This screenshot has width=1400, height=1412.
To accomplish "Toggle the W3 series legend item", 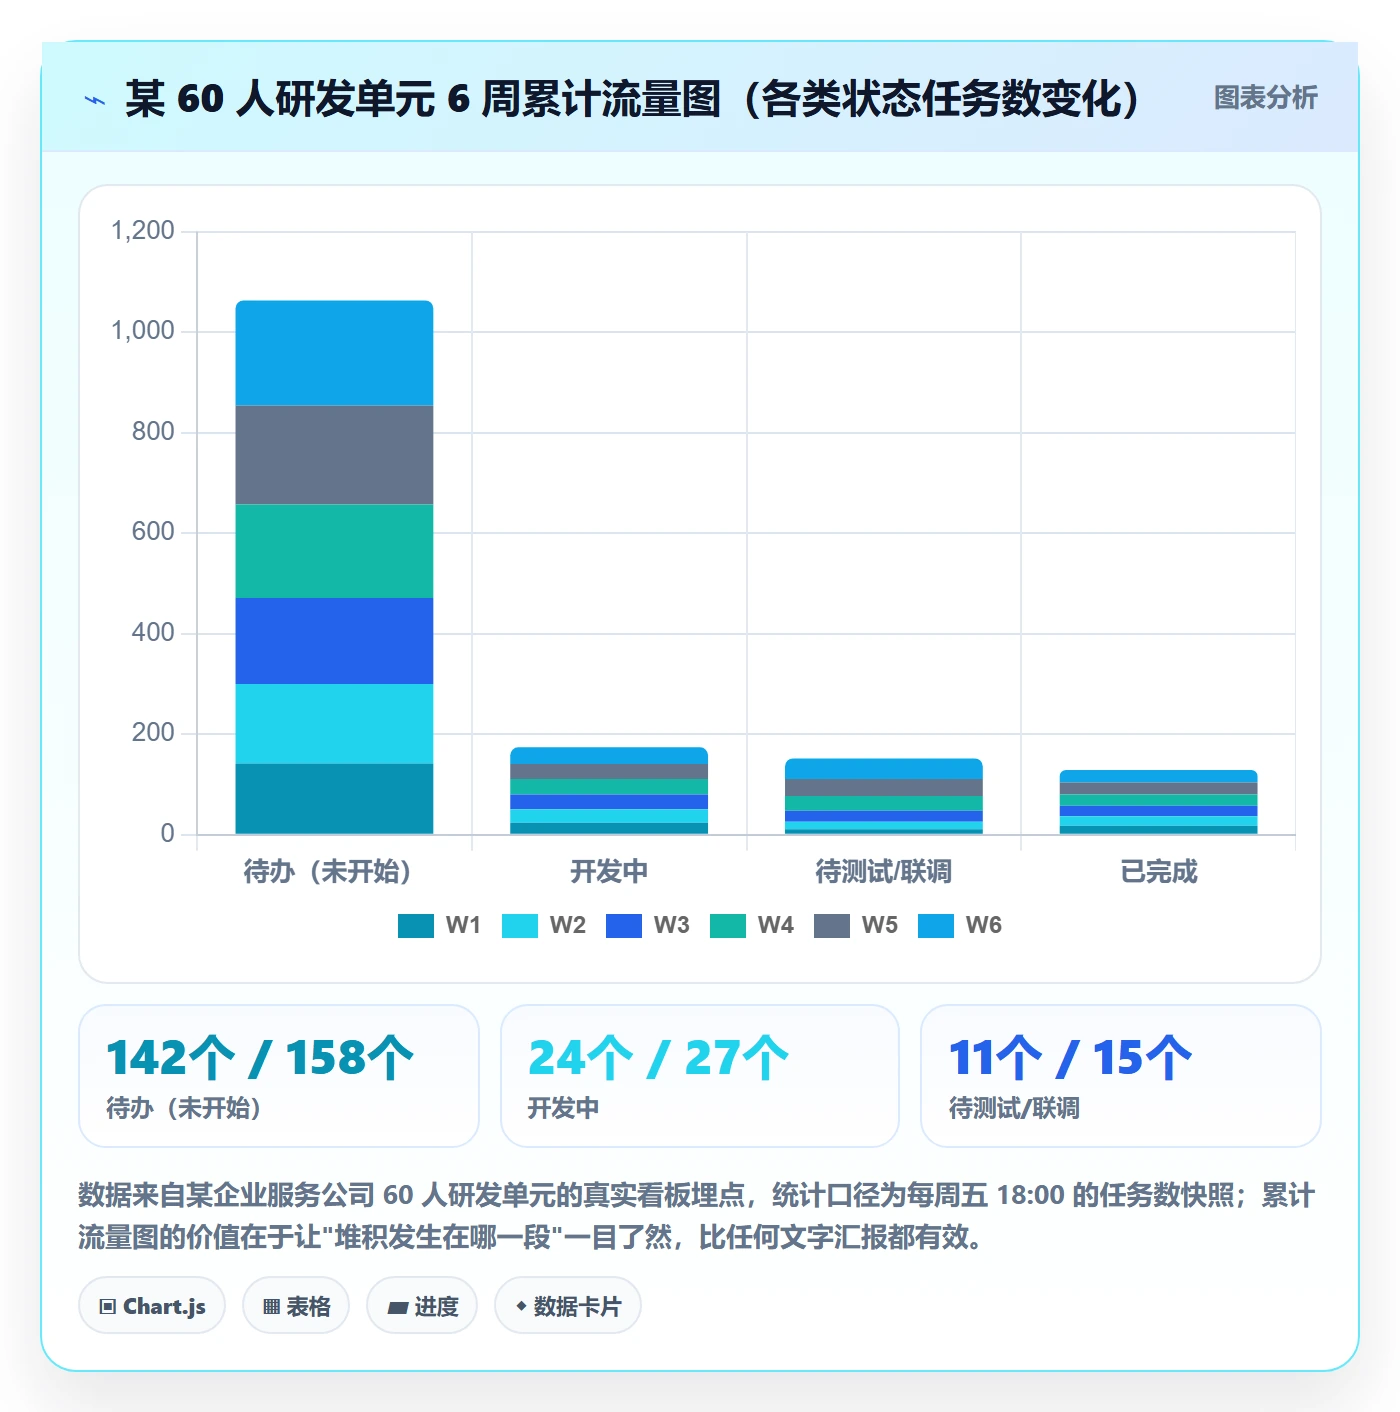I will tap(647, 925).
